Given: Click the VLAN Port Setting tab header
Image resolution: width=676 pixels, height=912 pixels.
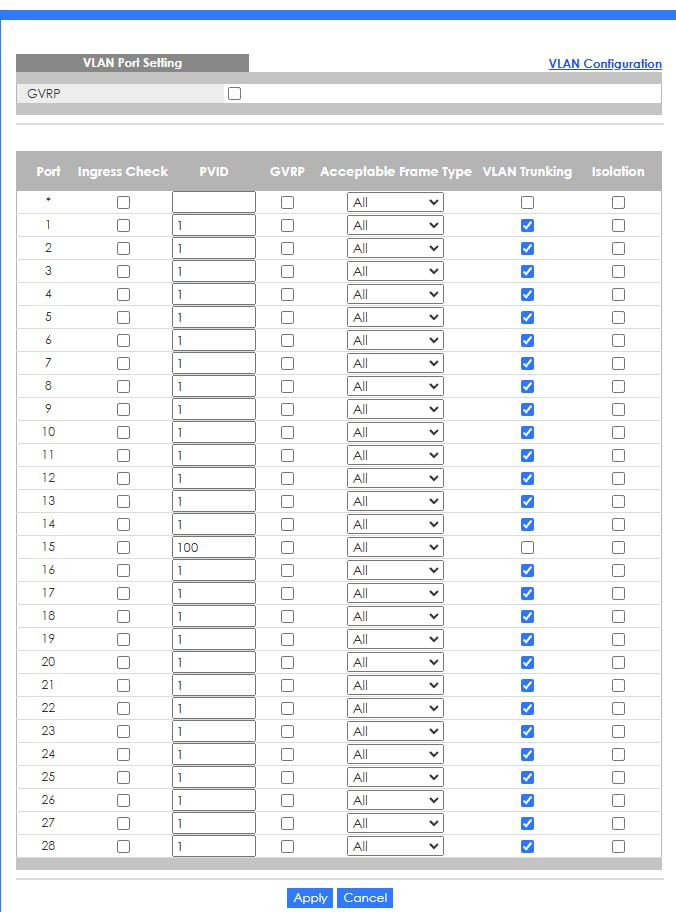Looking at the screenshot, I should (133, 63).
